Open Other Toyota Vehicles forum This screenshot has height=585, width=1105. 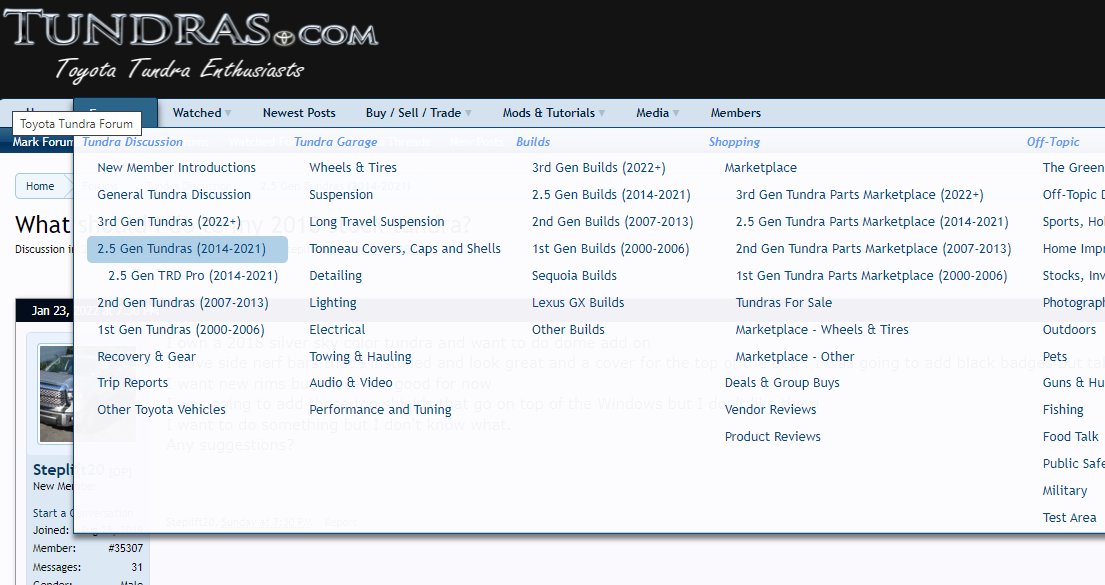pos(161,410)
